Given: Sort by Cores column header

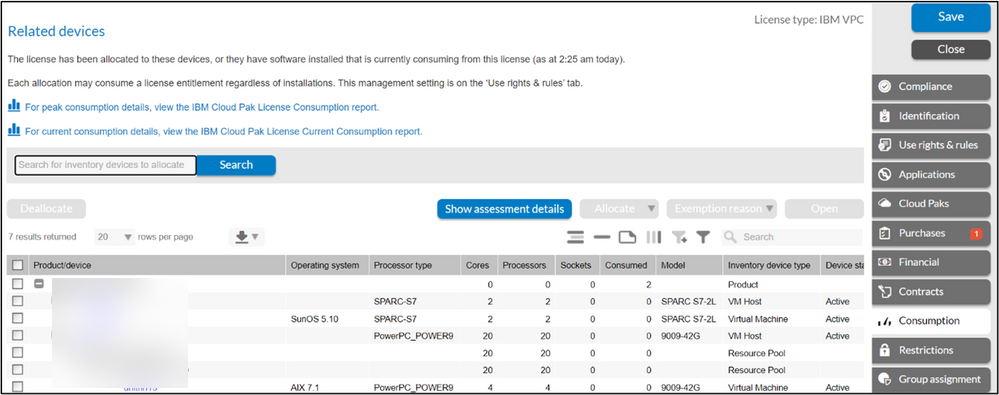Looking at the screenshot, I should (478, 265).
